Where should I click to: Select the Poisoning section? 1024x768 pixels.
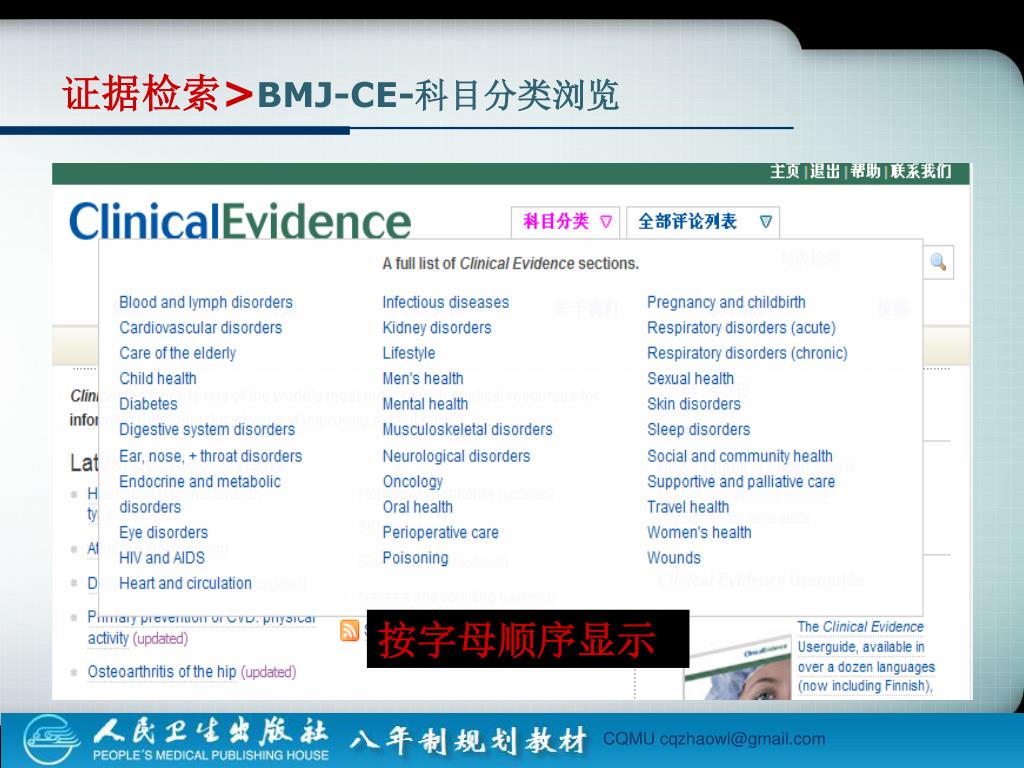[x=415, y=558]
